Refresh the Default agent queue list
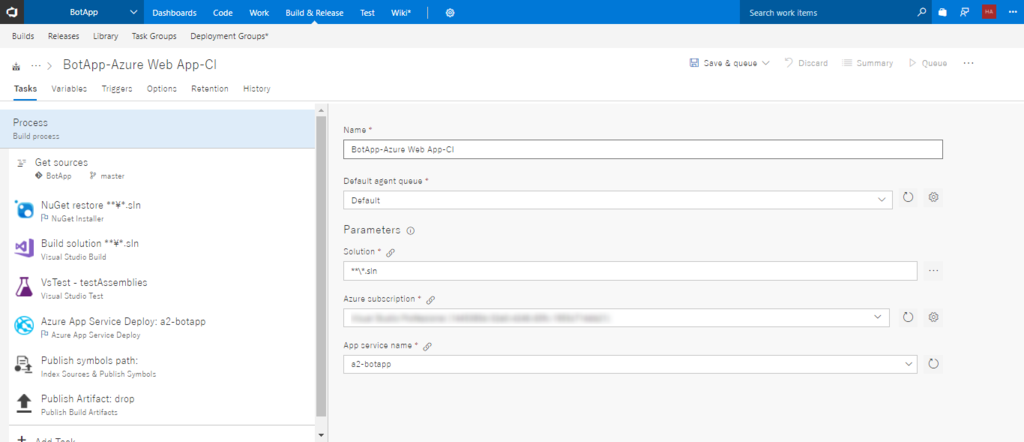Viewport: 1024px width, 442px height. (x=907, y=197)
